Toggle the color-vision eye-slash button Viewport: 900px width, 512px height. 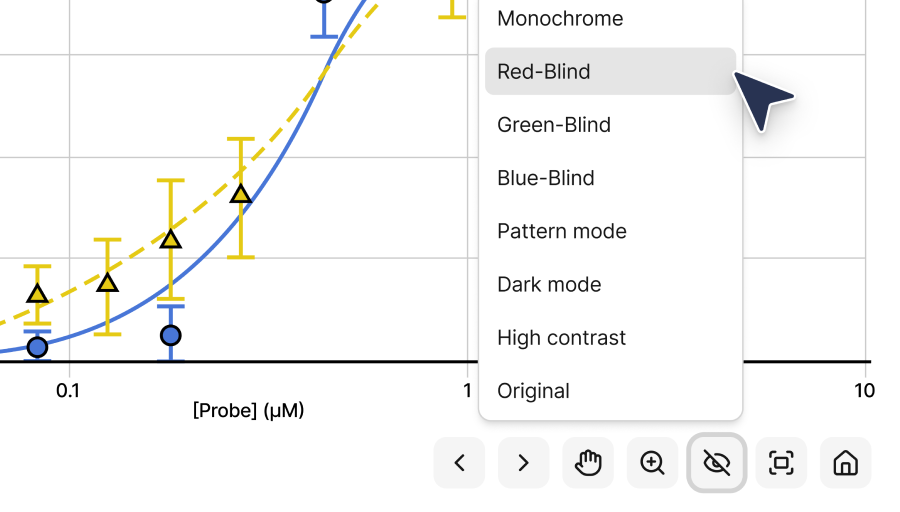(717, 463)
